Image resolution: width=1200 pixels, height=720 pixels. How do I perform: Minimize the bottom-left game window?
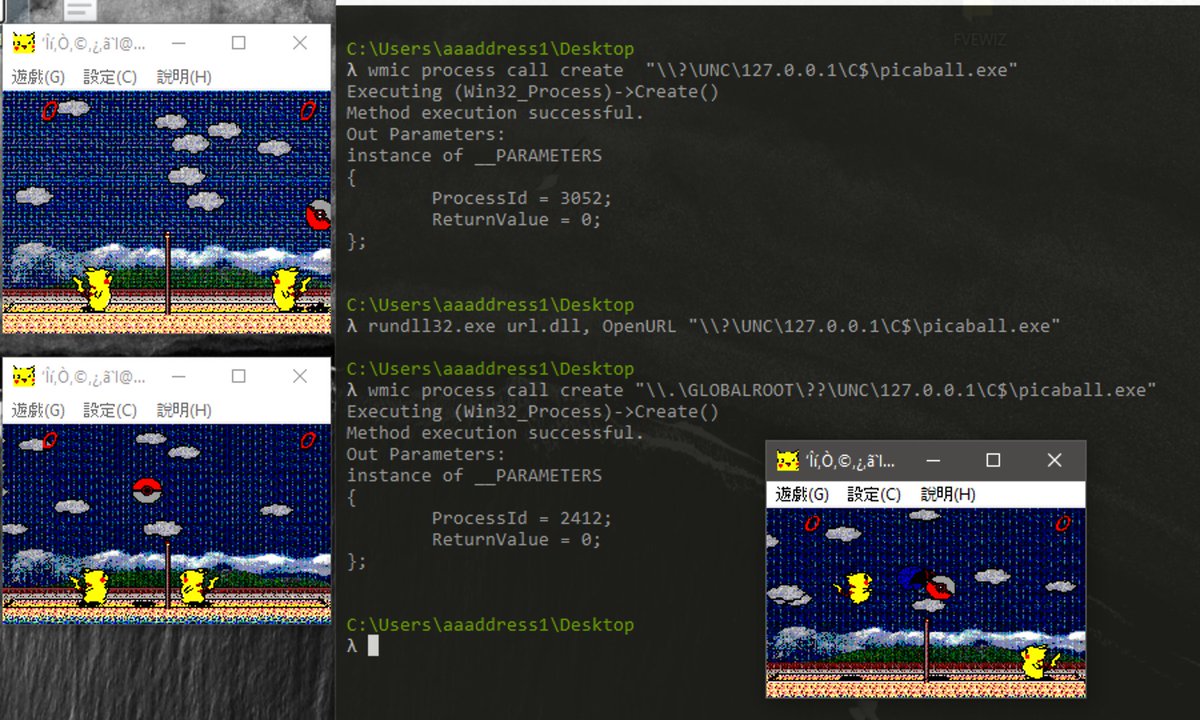point(177,377)
